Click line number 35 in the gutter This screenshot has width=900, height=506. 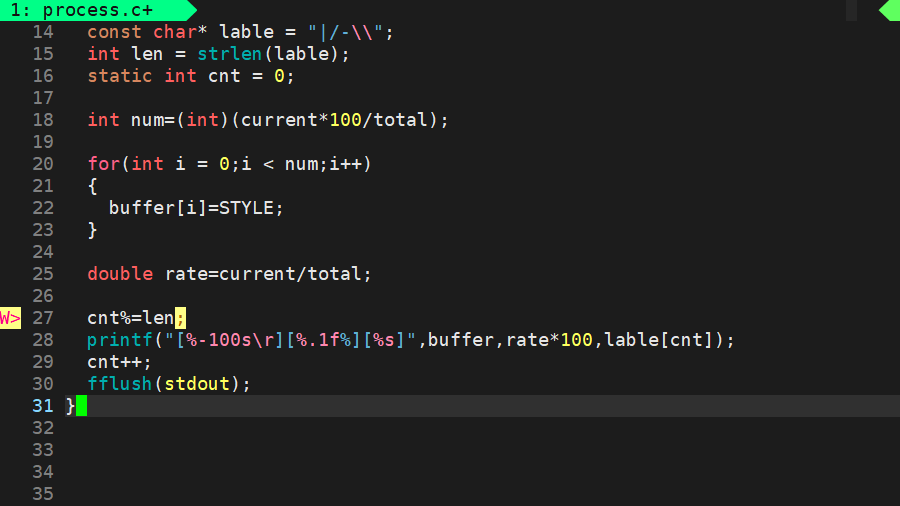pyautogui.click(x=43, y=494)
